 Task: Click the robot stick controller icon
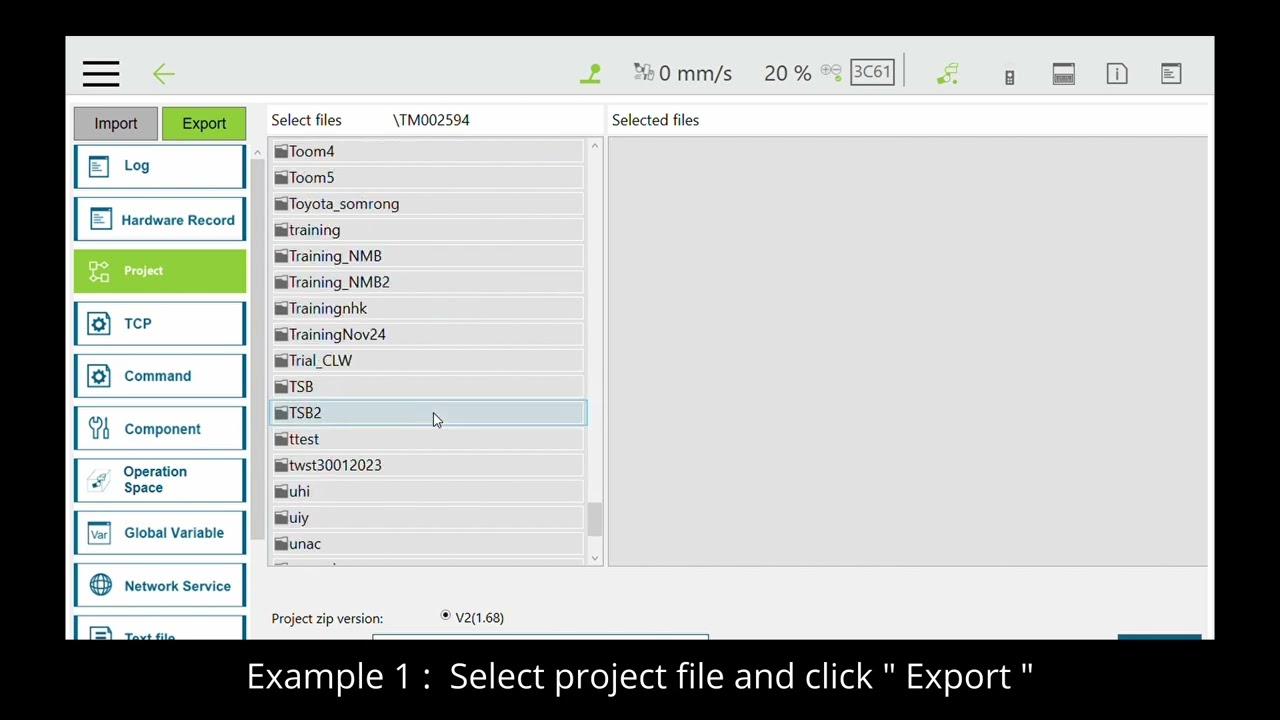1010,76
